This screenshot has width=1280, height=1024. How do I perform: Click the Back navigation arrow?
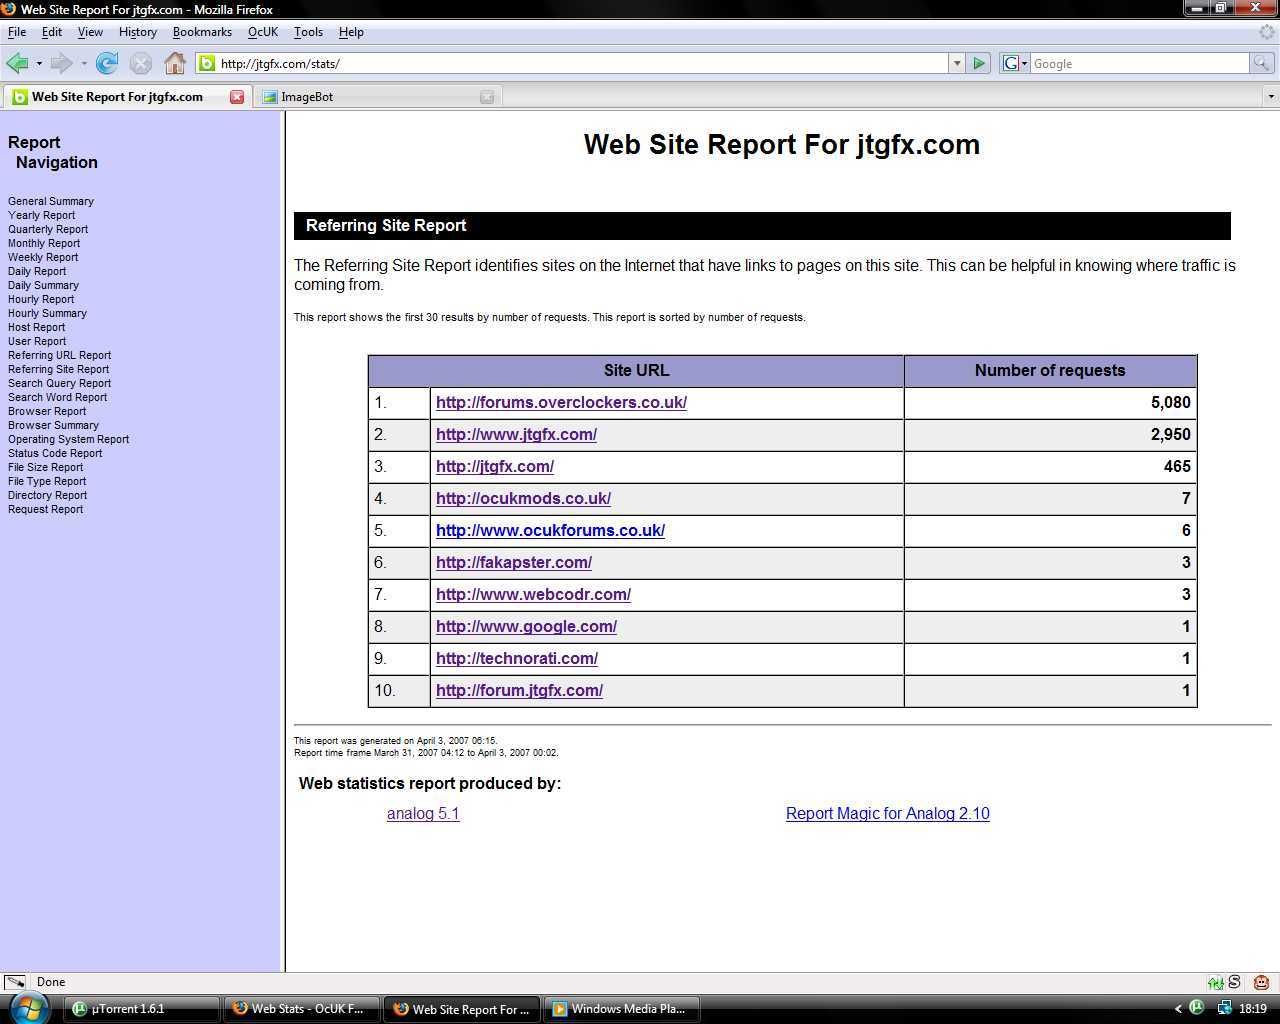[17, 63]
